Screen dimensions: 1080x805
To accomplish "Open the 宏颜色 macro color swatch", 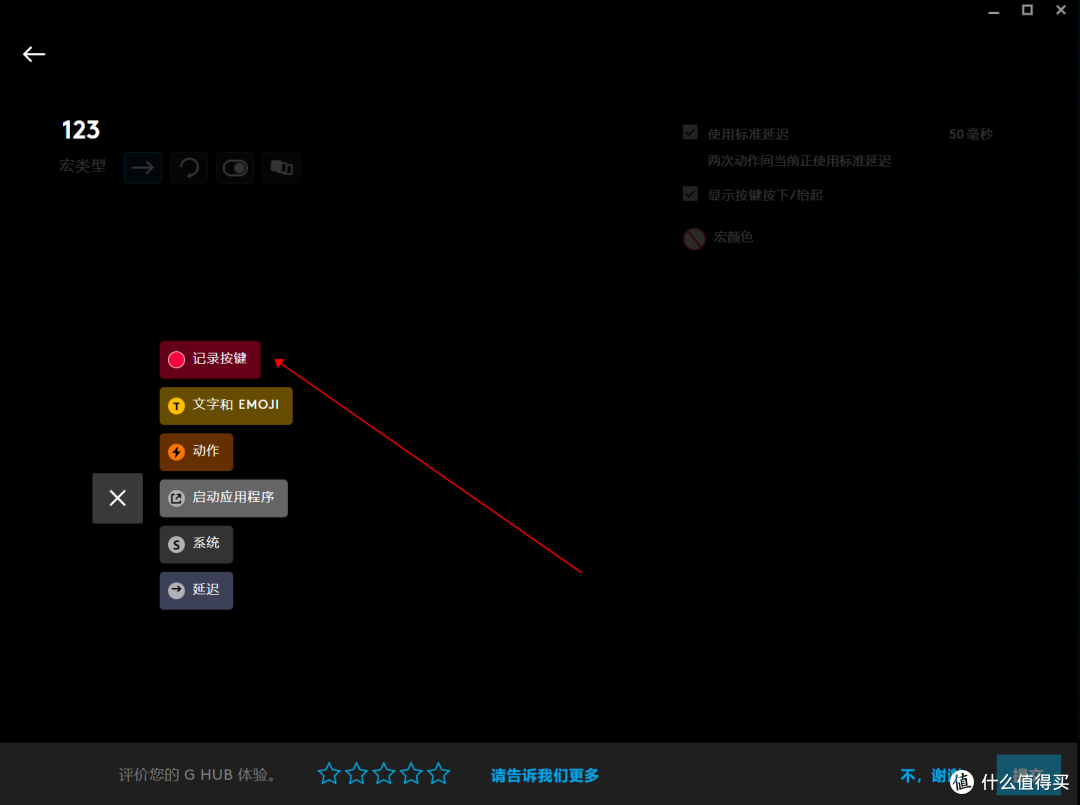I will [694, 238].
